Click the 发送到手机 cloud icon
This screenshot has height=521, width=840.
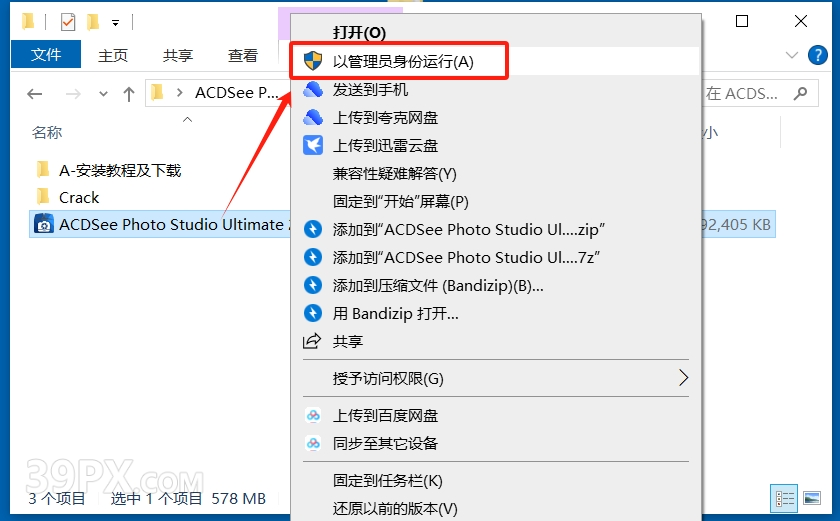313,89
